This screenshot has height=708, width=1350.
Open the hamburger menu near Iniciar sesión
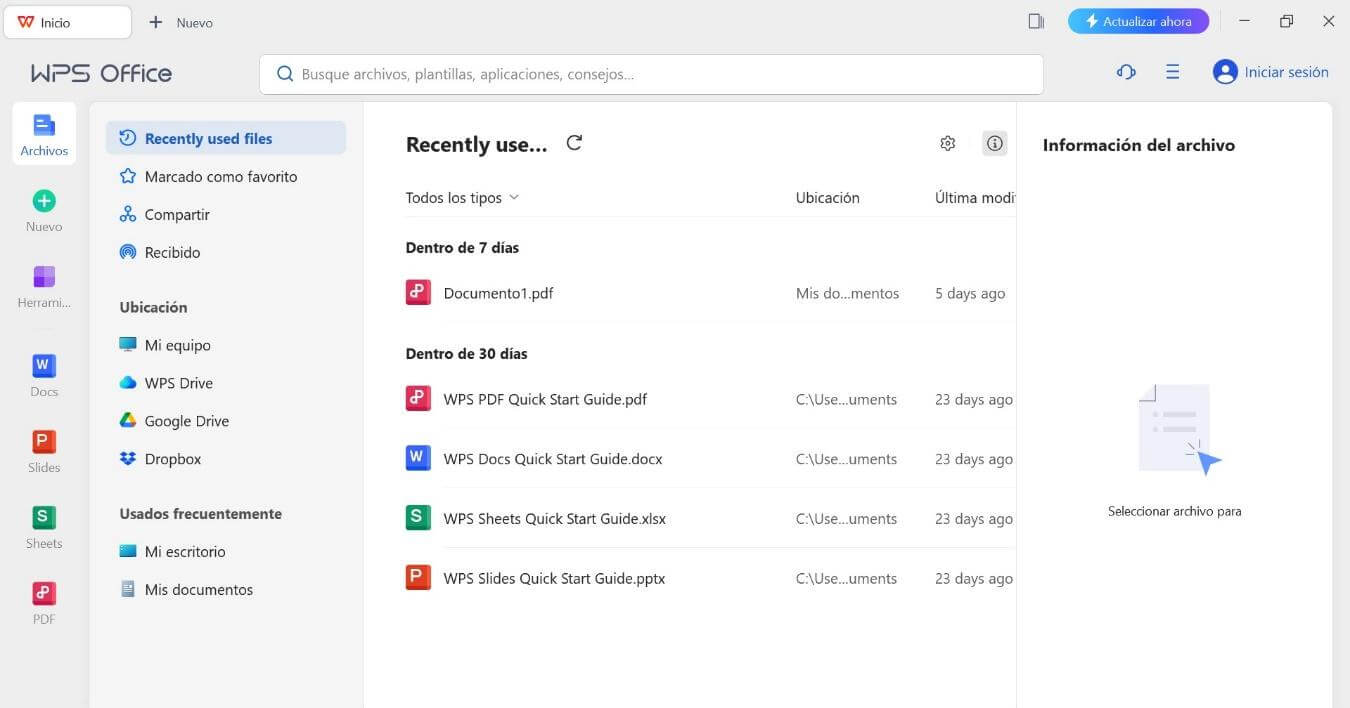1172,71
